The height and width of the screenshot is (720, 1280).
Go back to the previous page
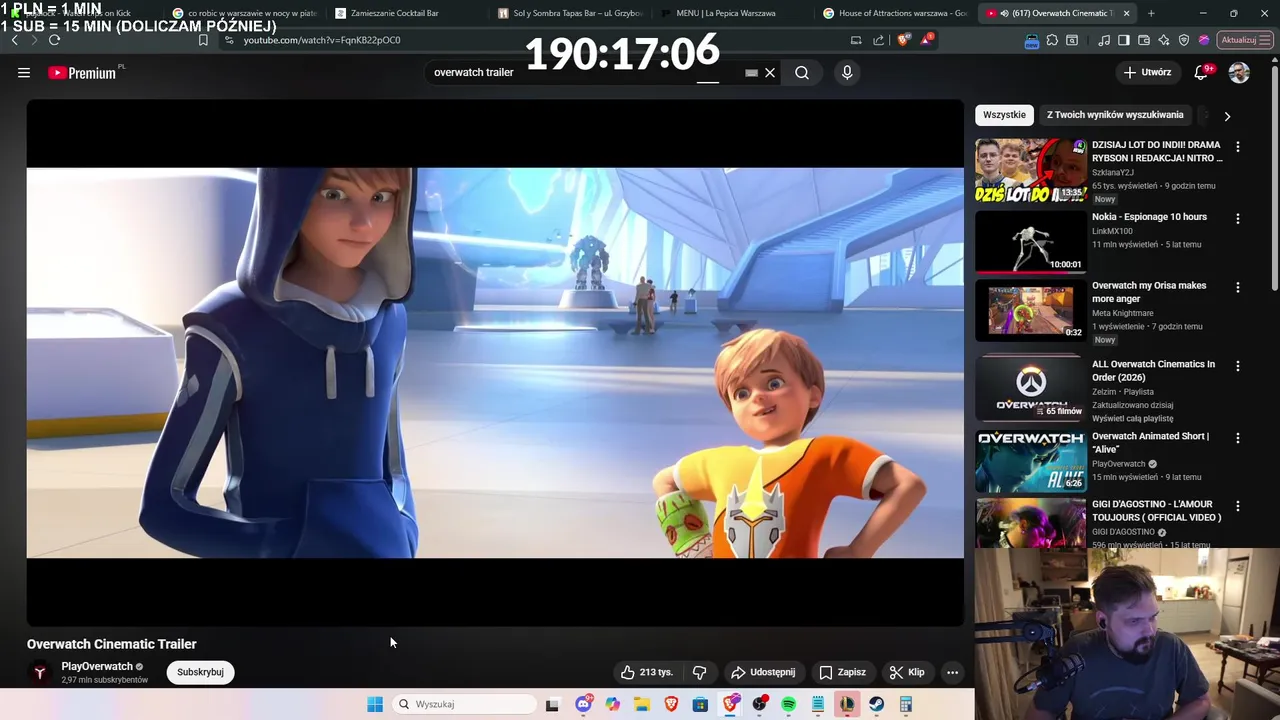pyautogui.click(x=14, y=40)
